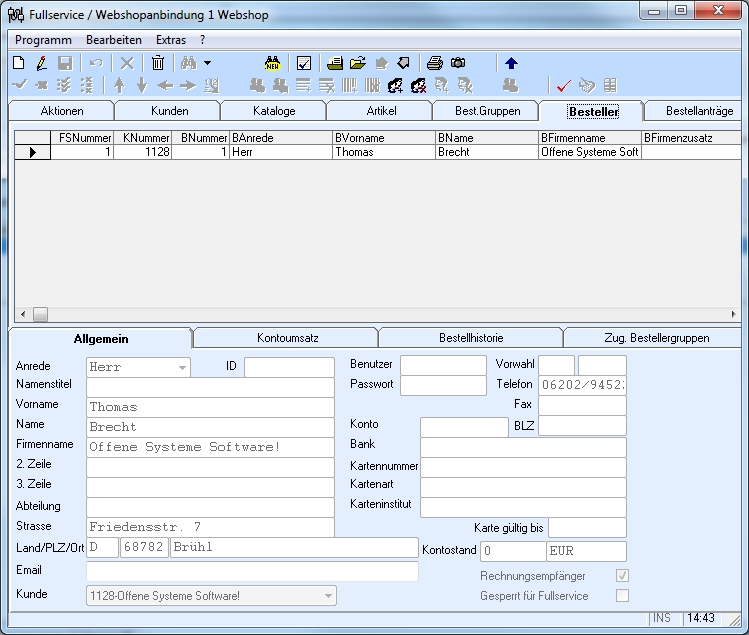This screenshot has height=635, width=749.
Task: Click the binoculars Search icon
Action: (188, 63)
